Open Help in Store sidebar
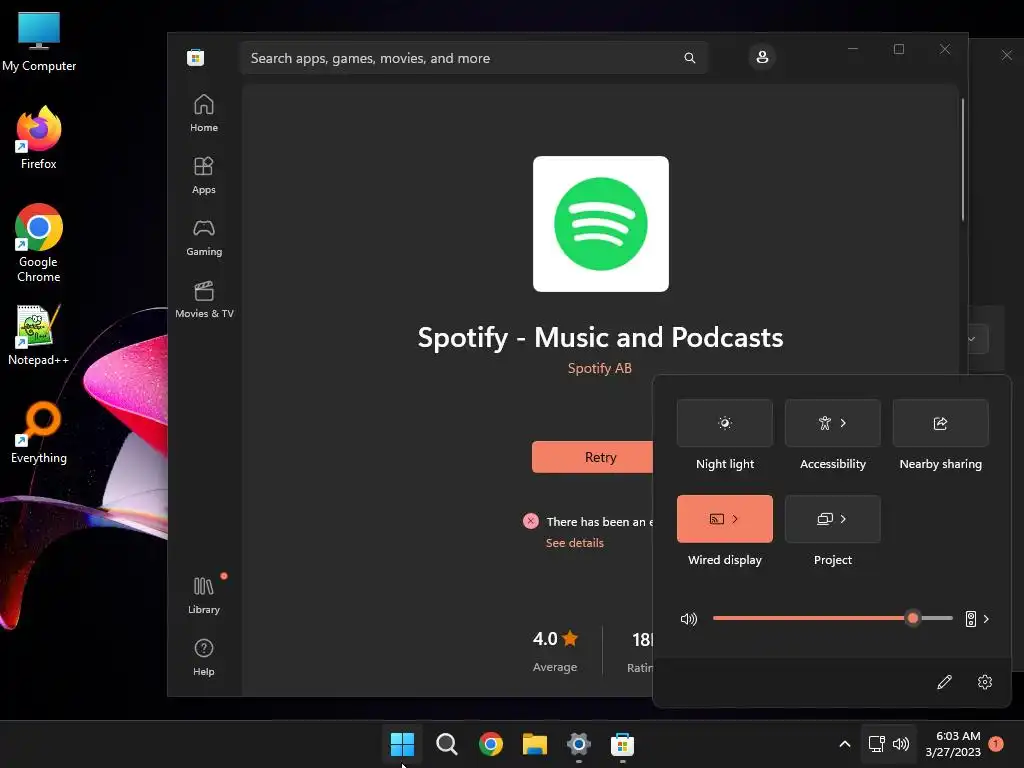Viewport: 1024px width, 768px height. click(x=204, y=657)
